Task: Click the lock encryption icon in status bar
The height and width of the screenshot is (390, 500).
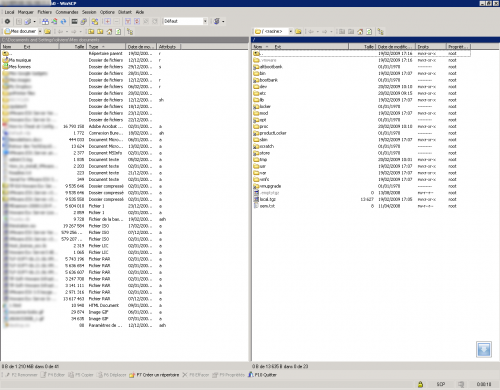Action: point(420,384)
